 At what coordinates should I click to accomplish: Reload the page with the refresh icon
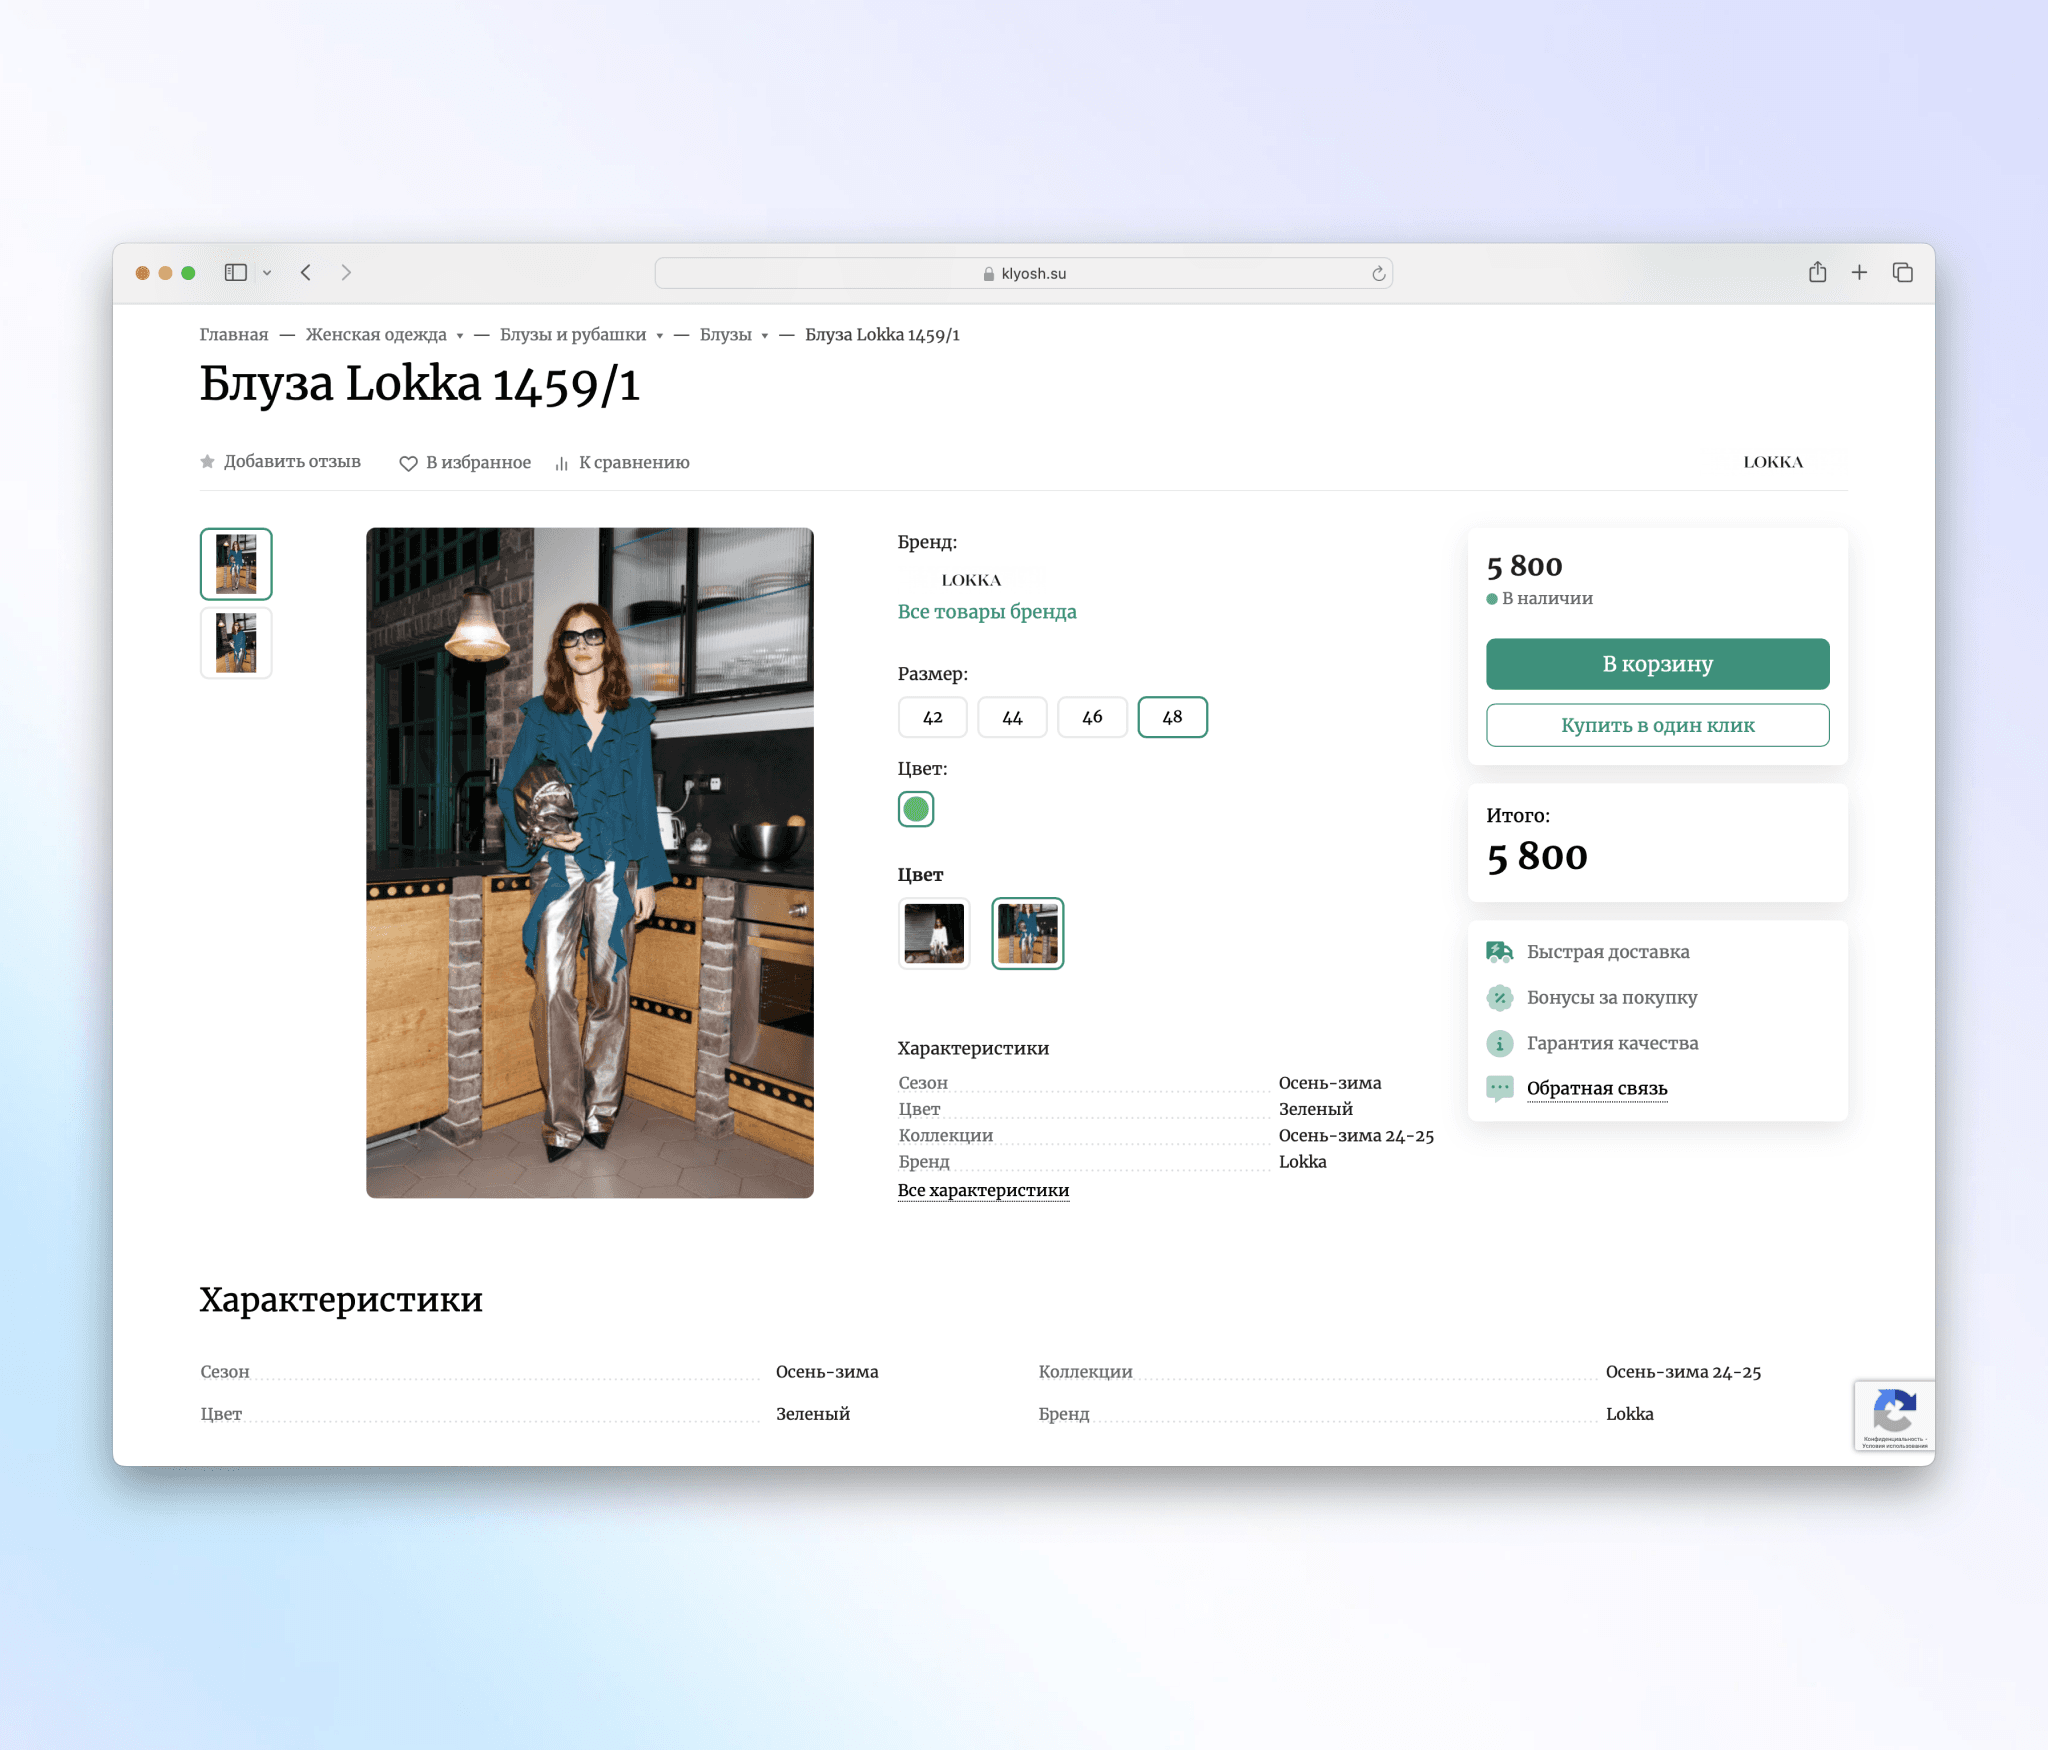(x=1378, y=273)
